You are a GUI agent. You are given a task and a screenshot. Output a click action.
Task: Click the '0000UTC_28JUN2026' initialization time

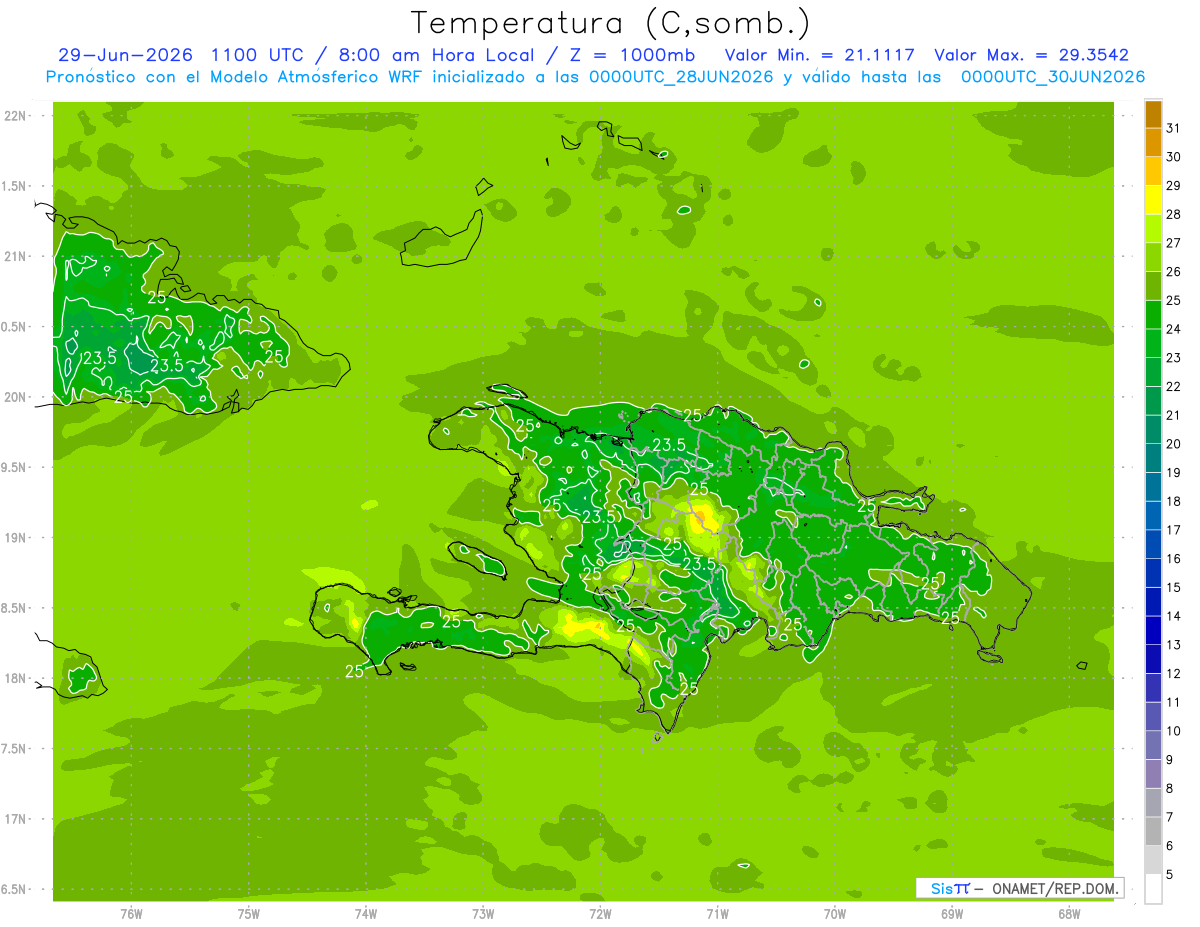click(x=681, y=77)
